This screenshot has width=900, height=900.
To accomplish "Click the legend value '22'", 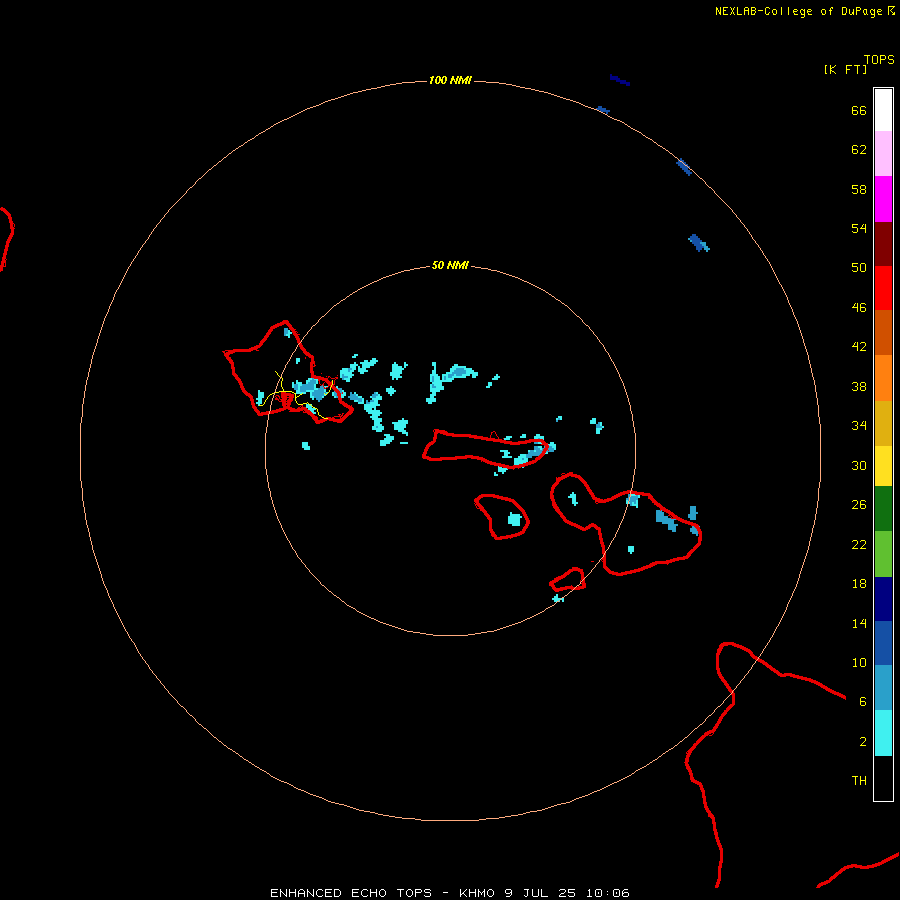I will click(859, 545).
